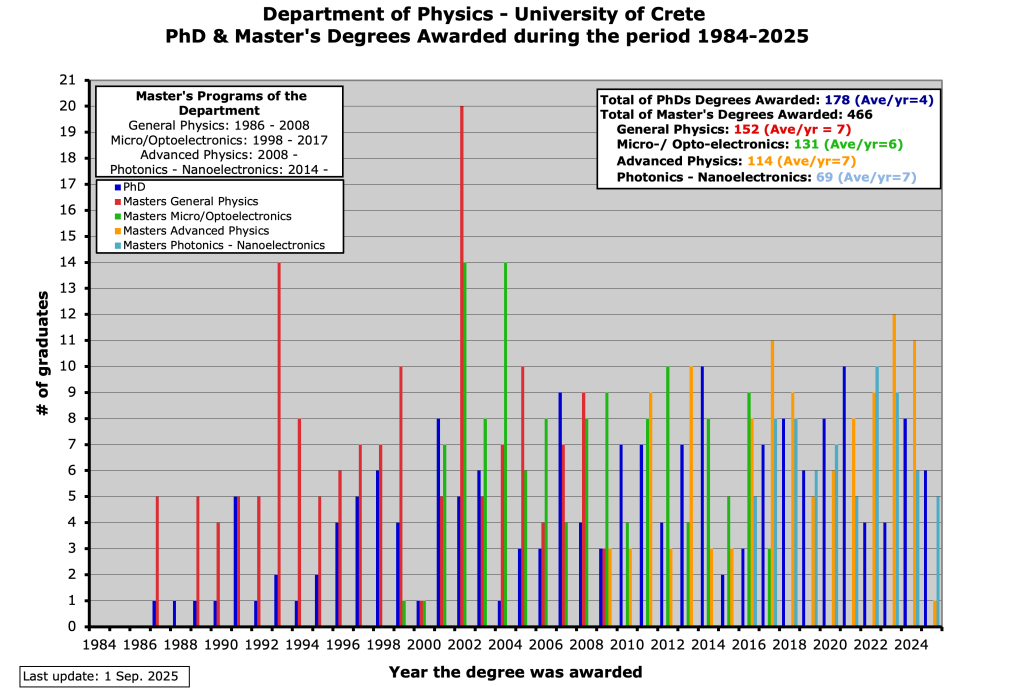Click the "# of graduates" y-axis title

tap(42, 353)
